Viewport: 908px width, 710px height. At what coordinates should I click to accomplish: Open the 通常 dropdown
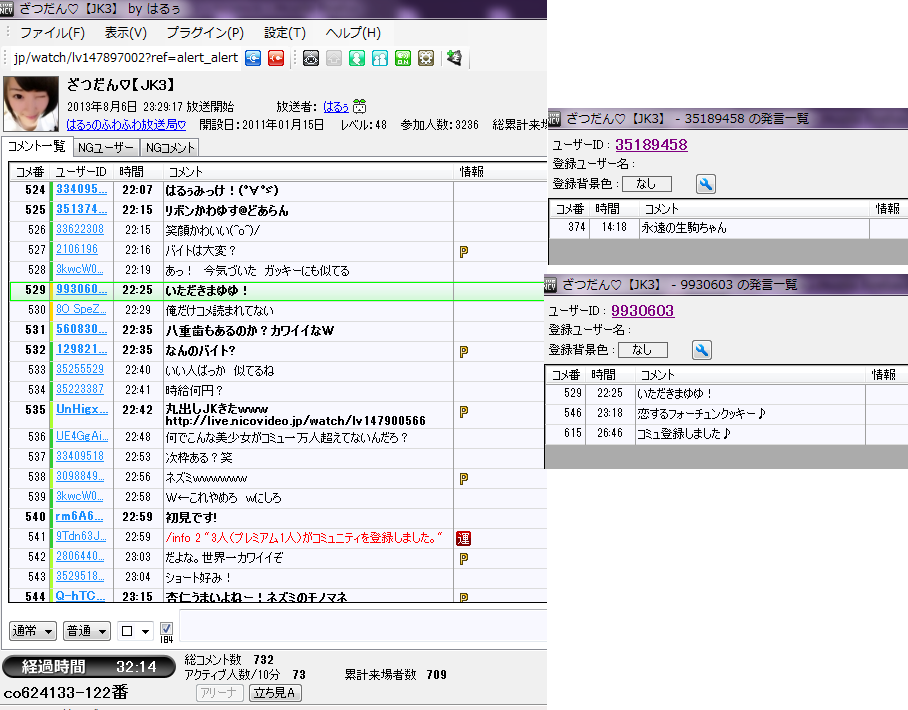(x=32, y=631)
